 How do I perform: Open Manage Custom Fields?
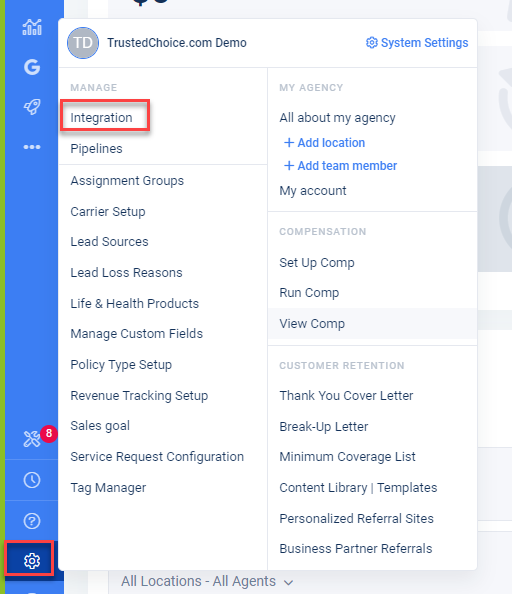pos(137,334)
